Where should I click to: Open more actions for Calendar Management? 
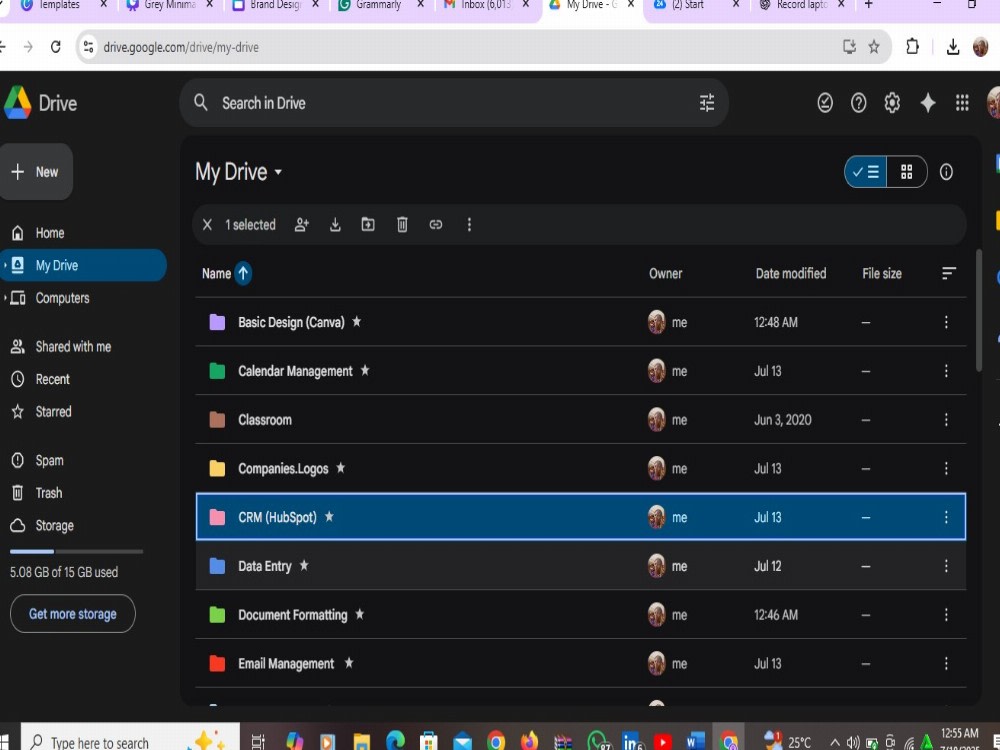946,371
